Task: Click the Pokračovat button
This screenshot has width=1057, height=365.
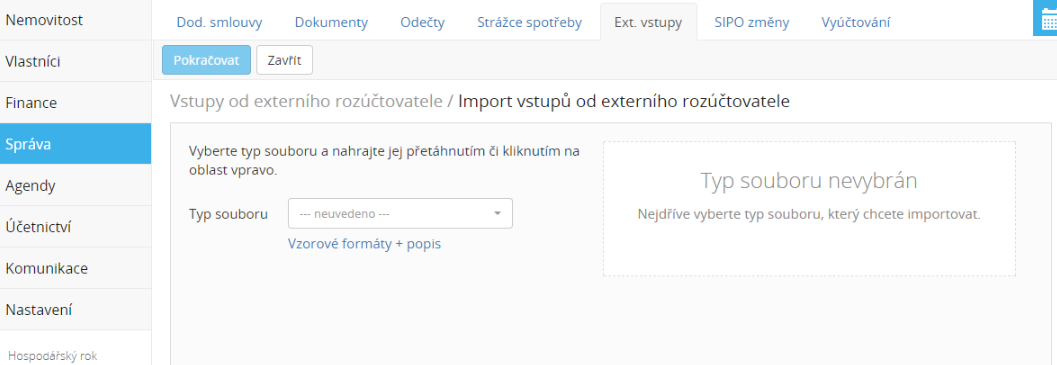Action: point(206,60)
